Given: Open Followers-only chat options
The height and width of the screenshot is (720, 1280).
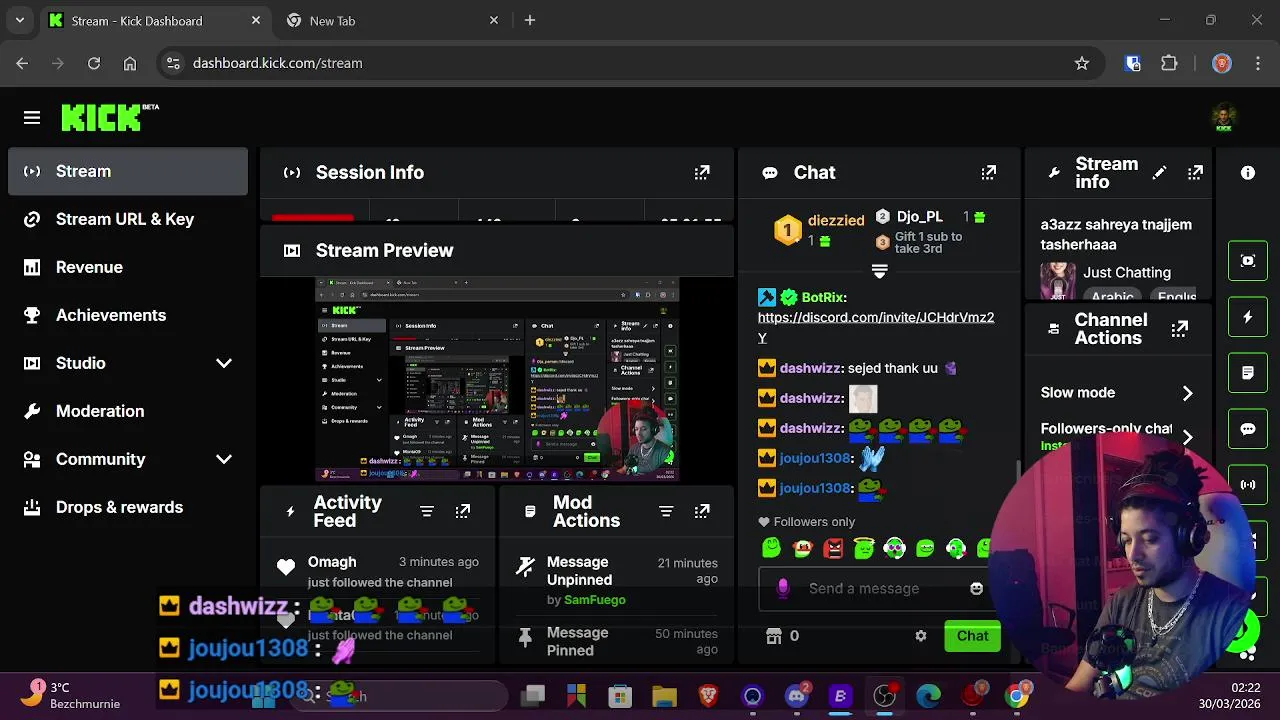Looking at the screenshot, I should (x=1117, y=435).
